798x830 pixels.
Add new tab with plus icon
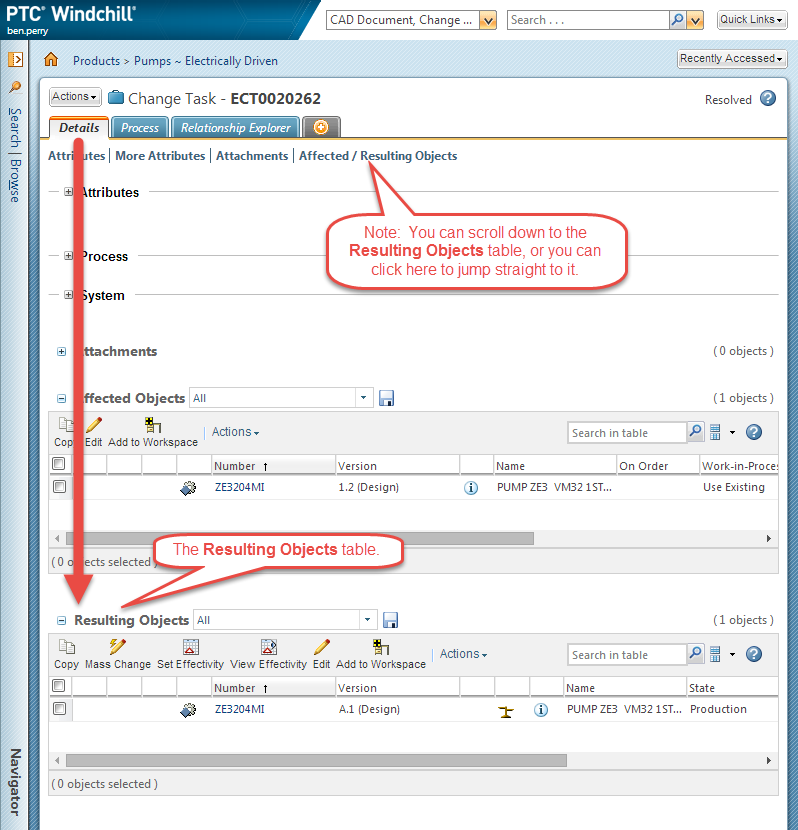[321, 127]
